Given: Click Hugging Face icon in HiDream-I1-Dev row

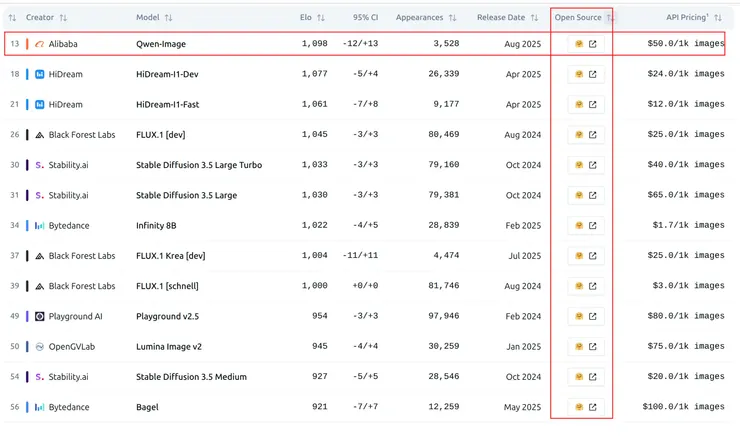Looking at the screenshot, I should (x=578, y=74).
